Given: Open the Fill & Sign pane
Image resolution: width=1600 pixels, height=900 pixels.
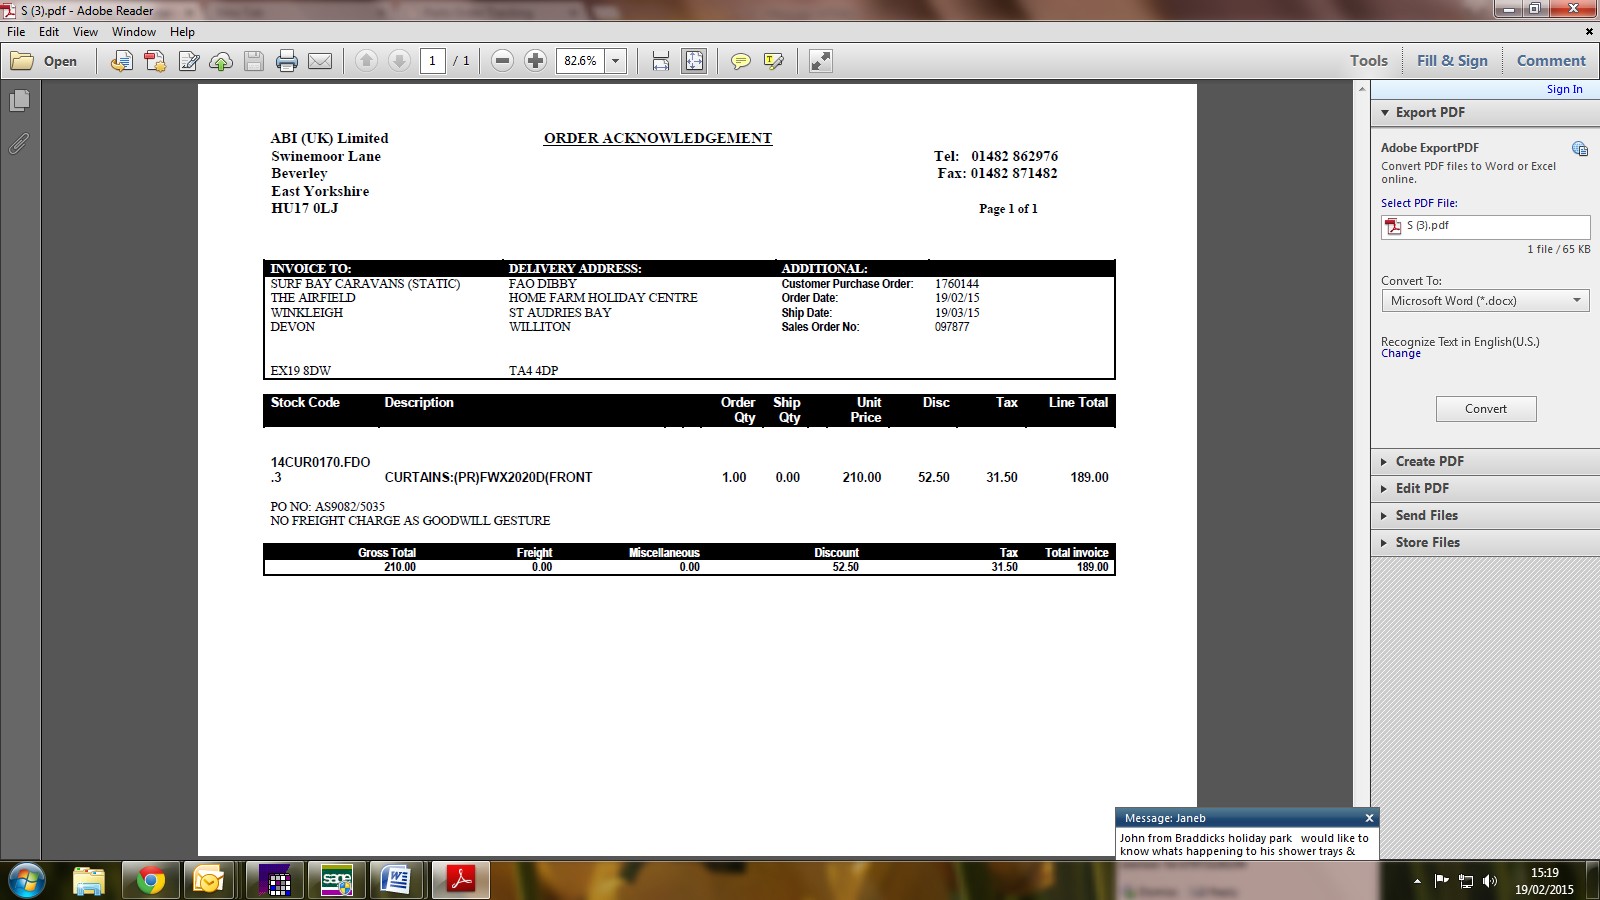Looking at the screenshot, I should point(1451,60).
